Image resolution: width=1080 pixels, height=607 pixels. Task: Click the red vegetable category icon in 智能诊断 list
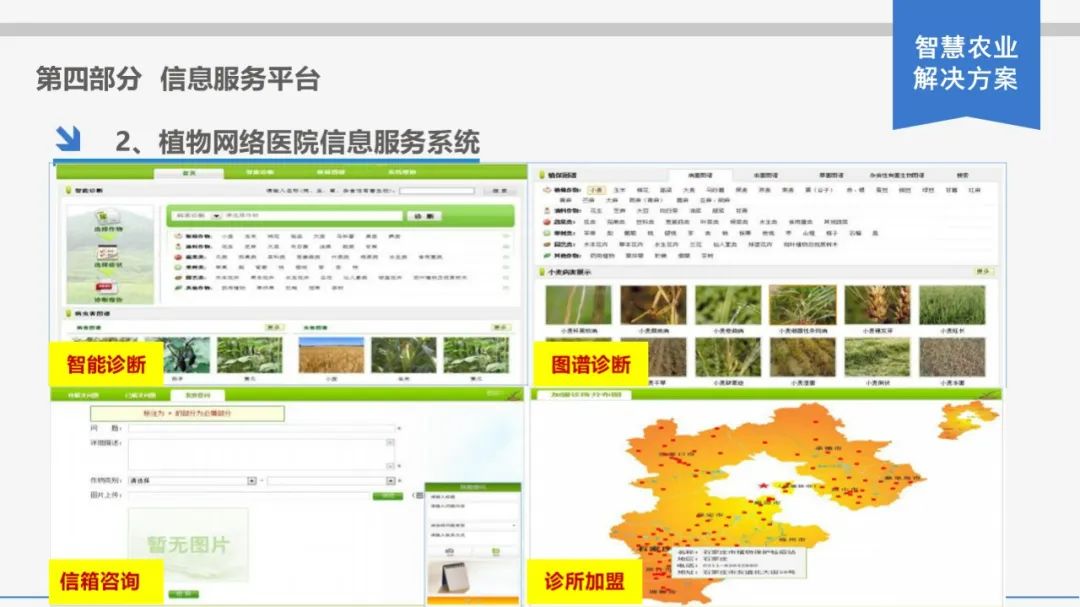coord(178,257)
